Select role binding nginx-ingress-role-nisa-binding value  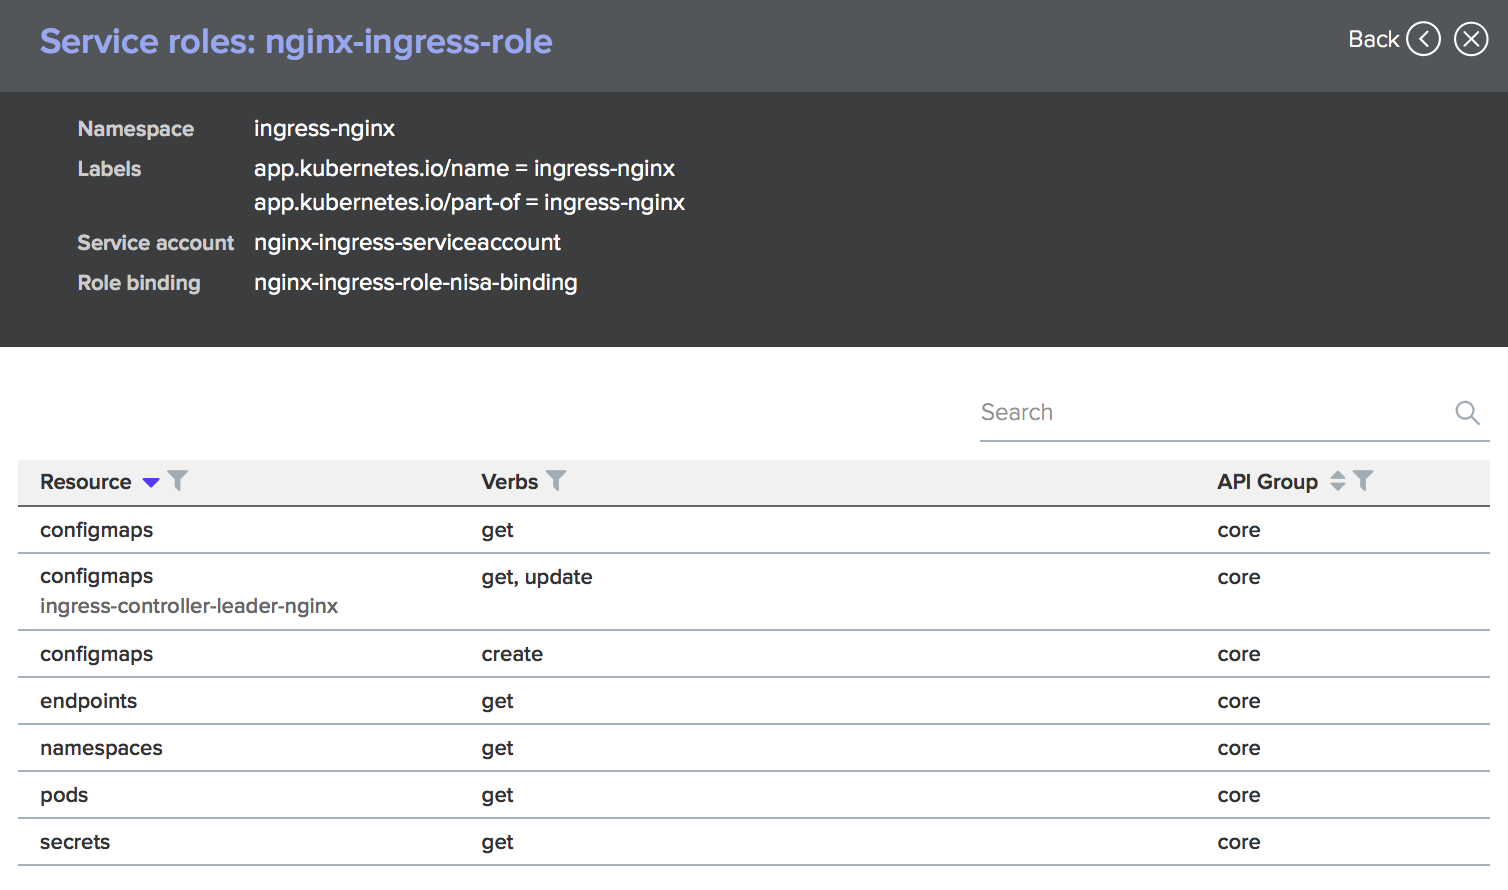pos(415,283)
